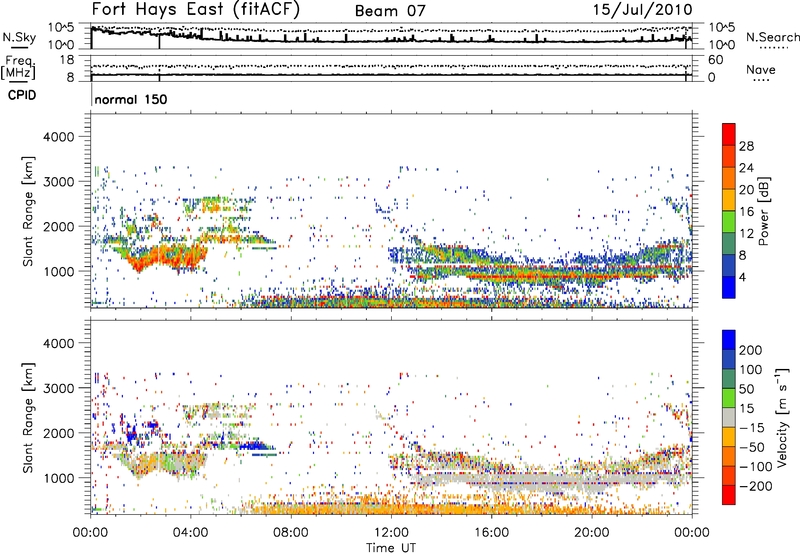Click the '4000' tick on power panel
The width and height of the screenshot is (800, 554).
[x=58, y=137]
